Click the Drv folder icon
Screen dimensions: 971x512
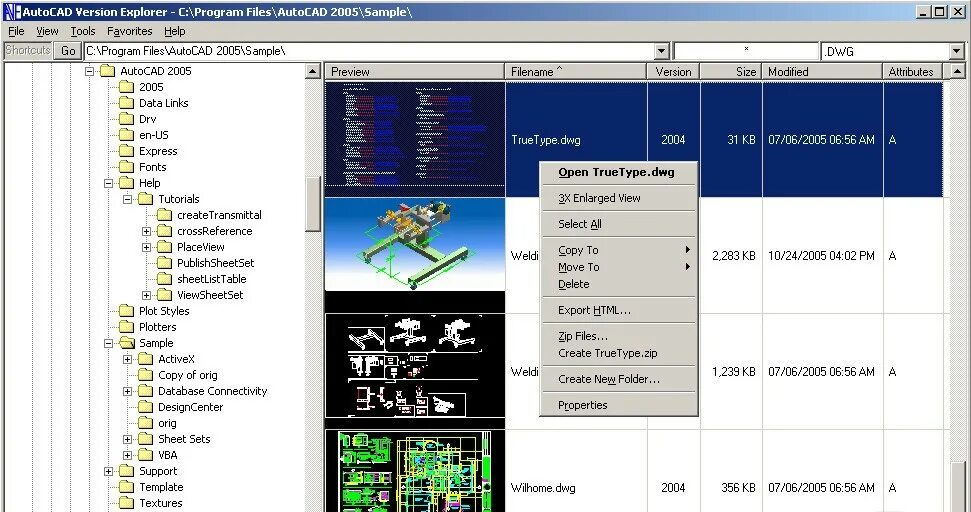click(126, 119)
